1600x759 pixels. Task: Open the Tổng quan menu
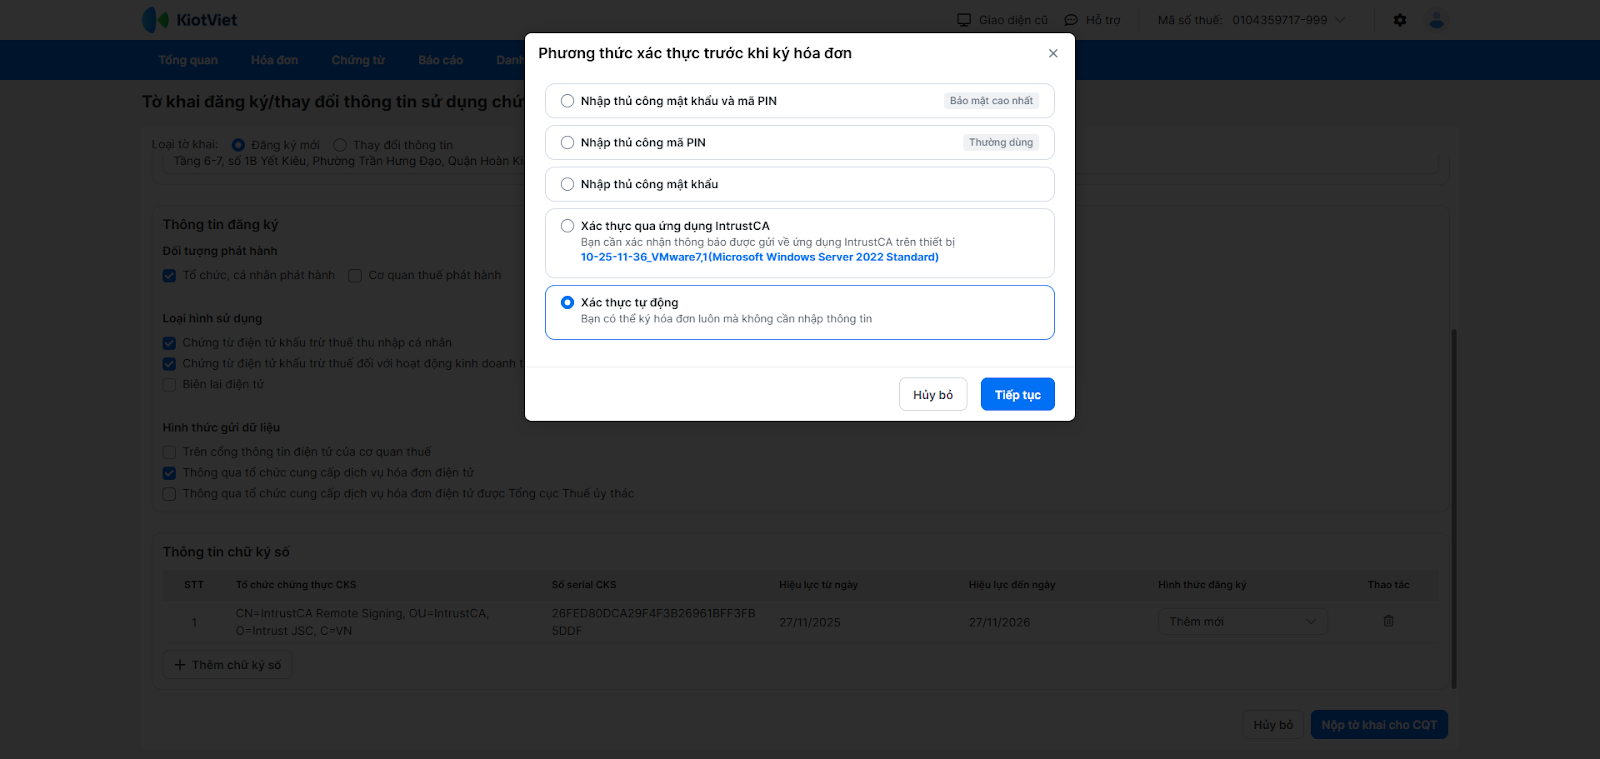coord(188,60)
